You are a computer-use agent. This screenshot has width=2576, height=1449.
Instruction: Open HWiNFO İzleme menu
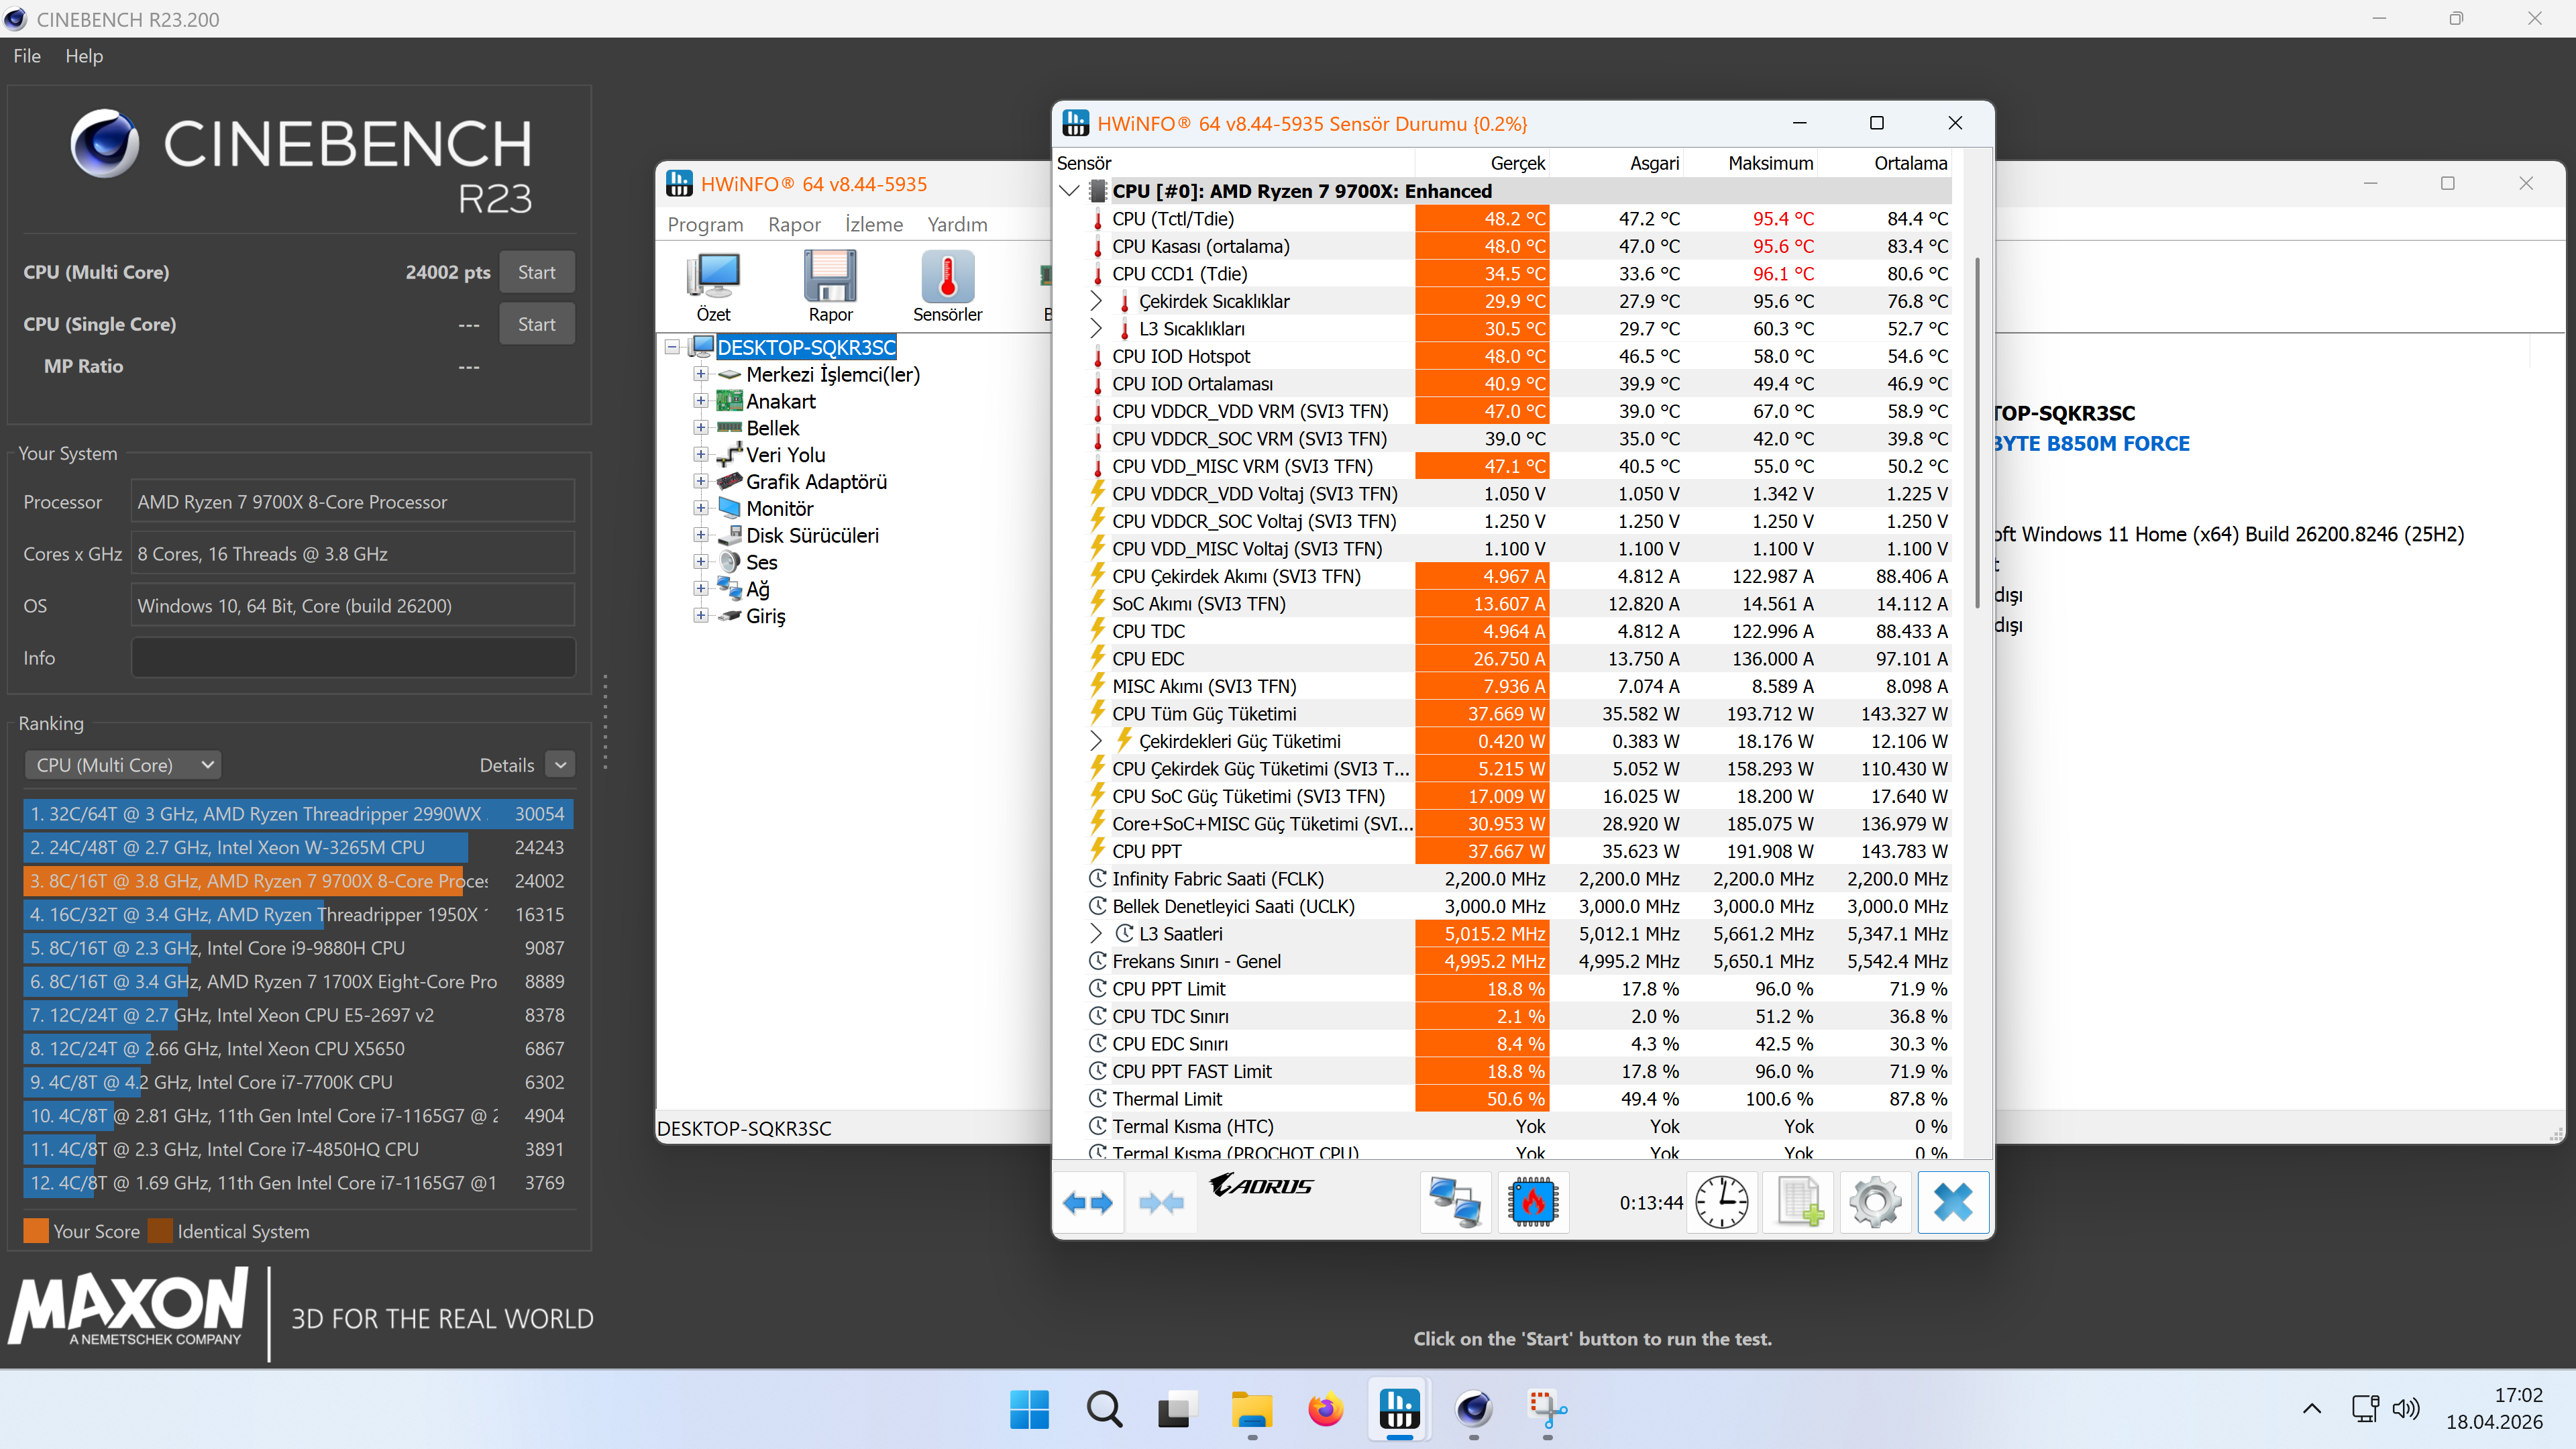[x=874, y=224]
